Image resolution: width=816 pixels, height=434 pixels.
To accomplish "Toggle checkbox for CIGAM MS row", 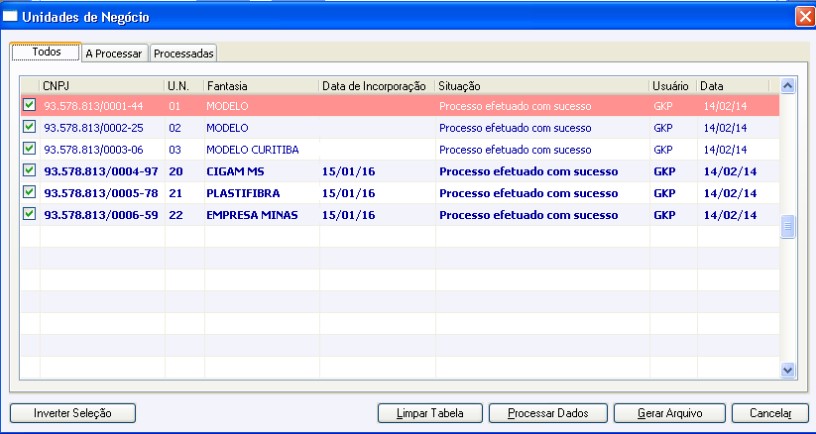I will click(30, 171).
